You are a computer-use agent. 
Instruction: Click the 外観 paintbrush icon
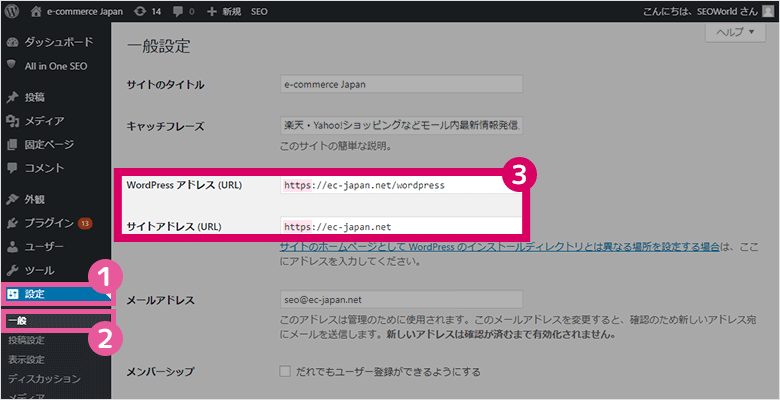(x=13, y=200)
